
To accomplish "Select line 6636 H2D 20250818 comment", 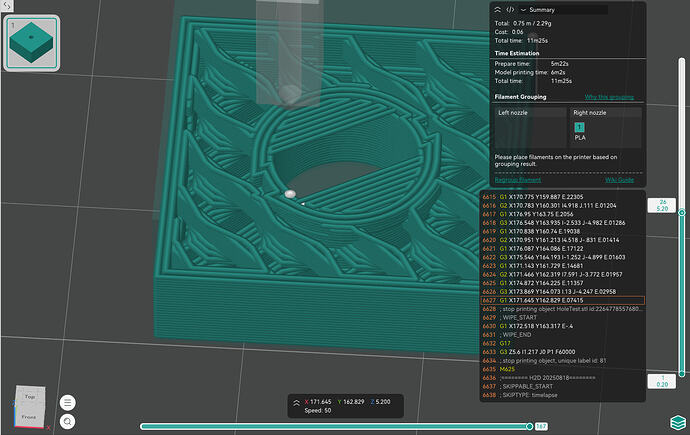I will (x=562, y=378).
